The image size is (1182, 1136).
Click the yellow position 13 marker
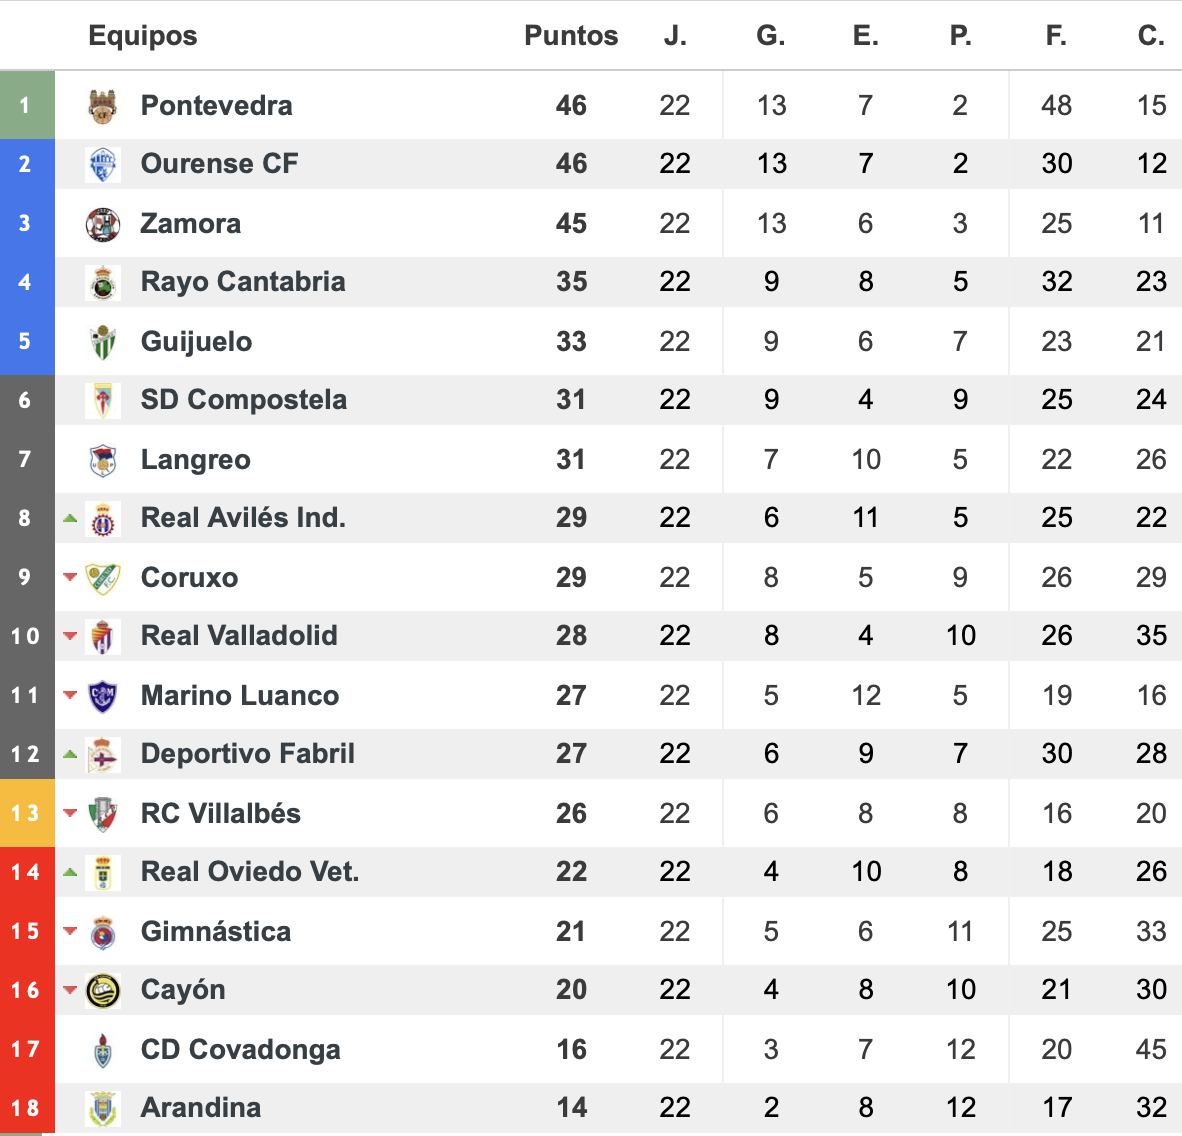(x=27, y=813)
